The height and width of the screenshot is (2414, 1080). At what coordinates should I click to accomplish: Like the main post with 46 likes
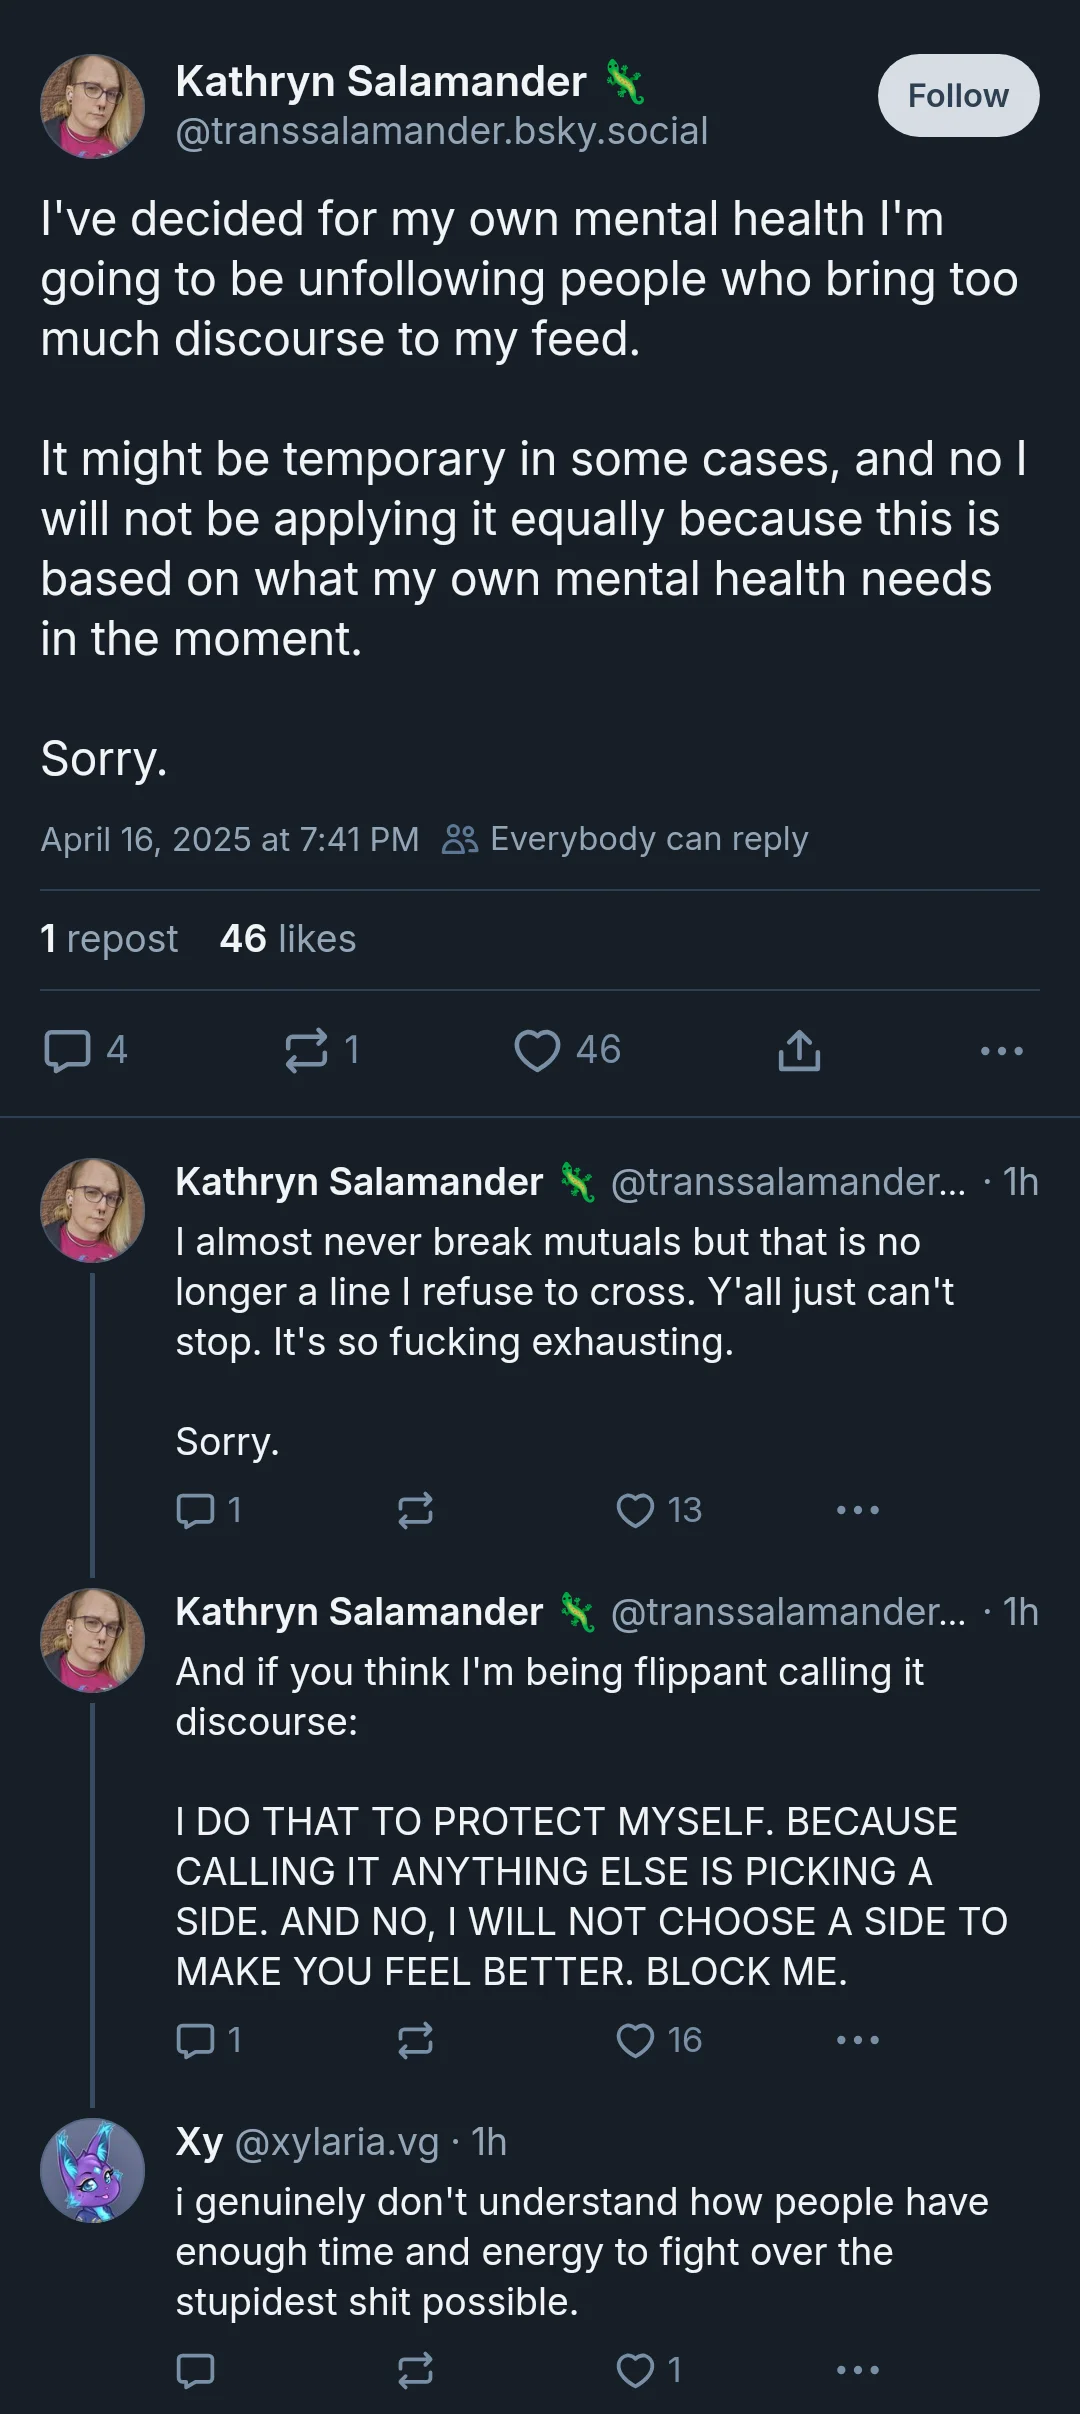click(x=567, y=1050)
